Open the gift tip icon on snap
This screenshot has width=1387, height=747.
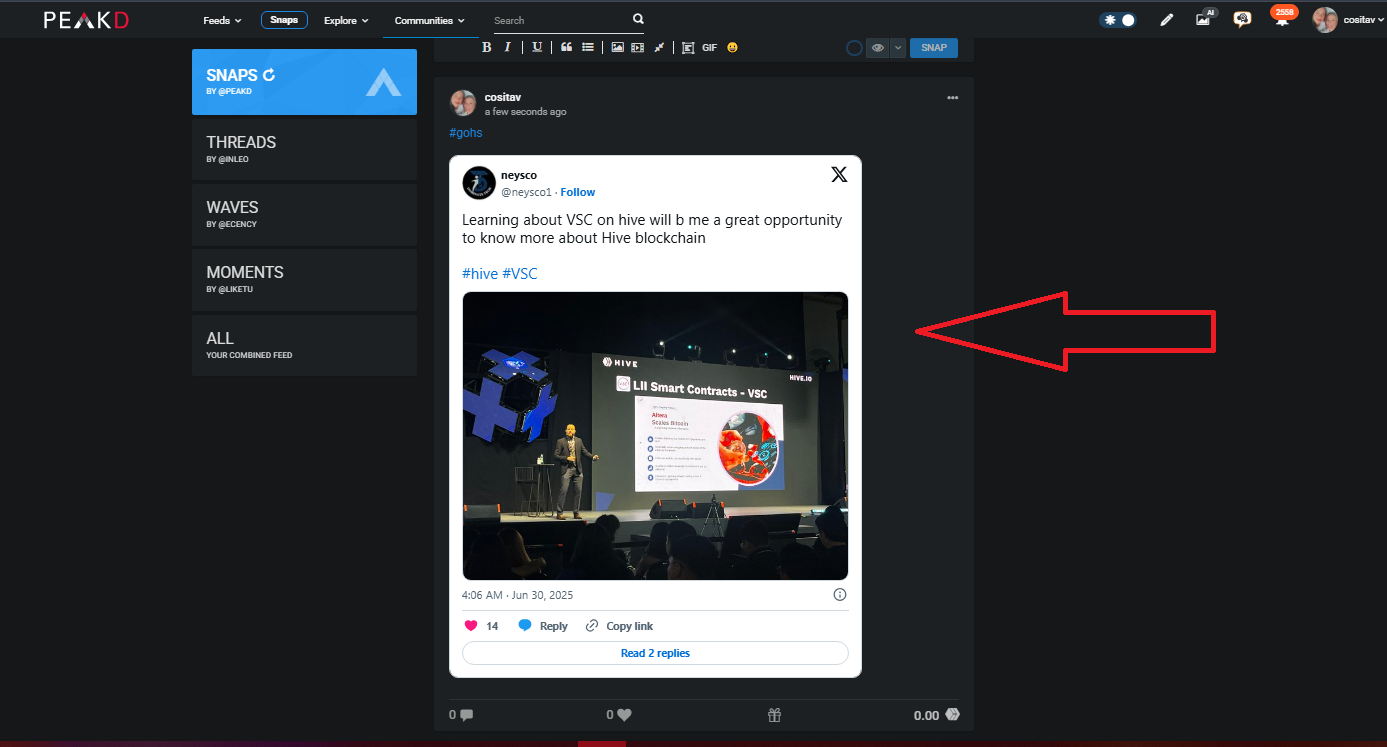click(x=774, y=715)
